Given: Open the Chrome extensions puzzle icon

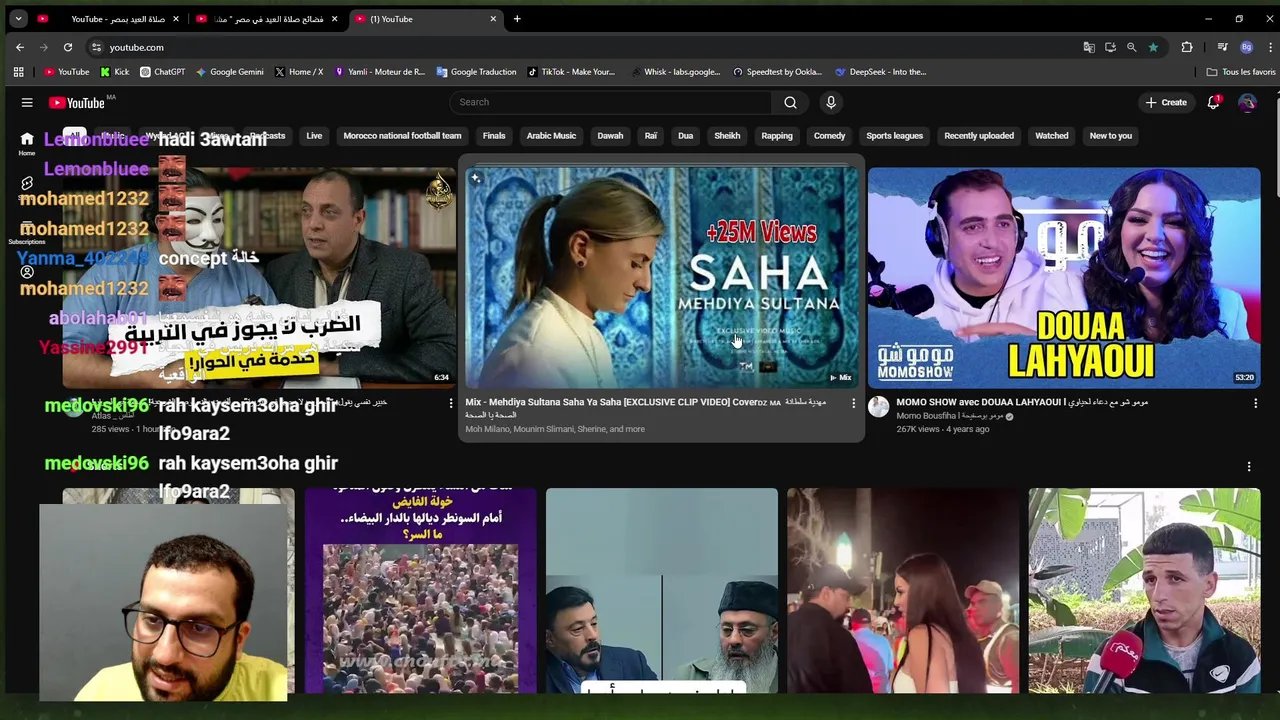Looking at the screenshot, I should [x=1187, y=47].
